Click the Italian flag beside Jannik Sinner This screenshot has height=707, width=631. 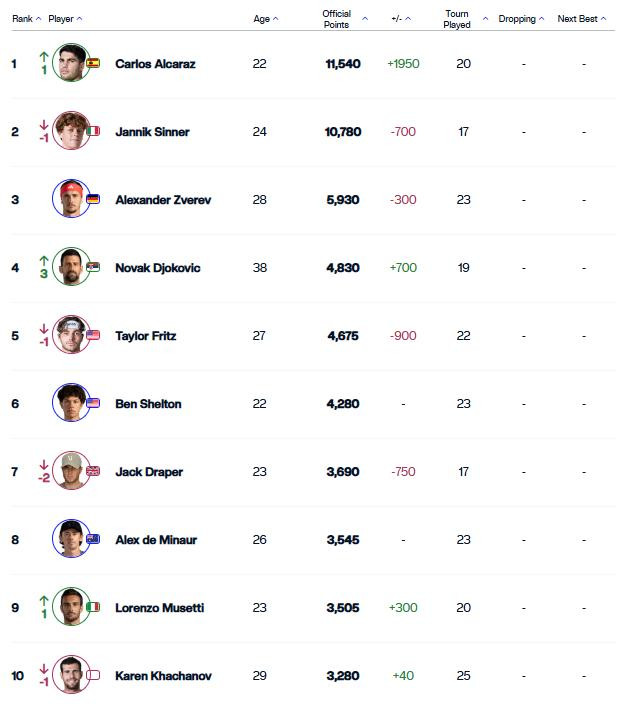click(x=93, y=131)
